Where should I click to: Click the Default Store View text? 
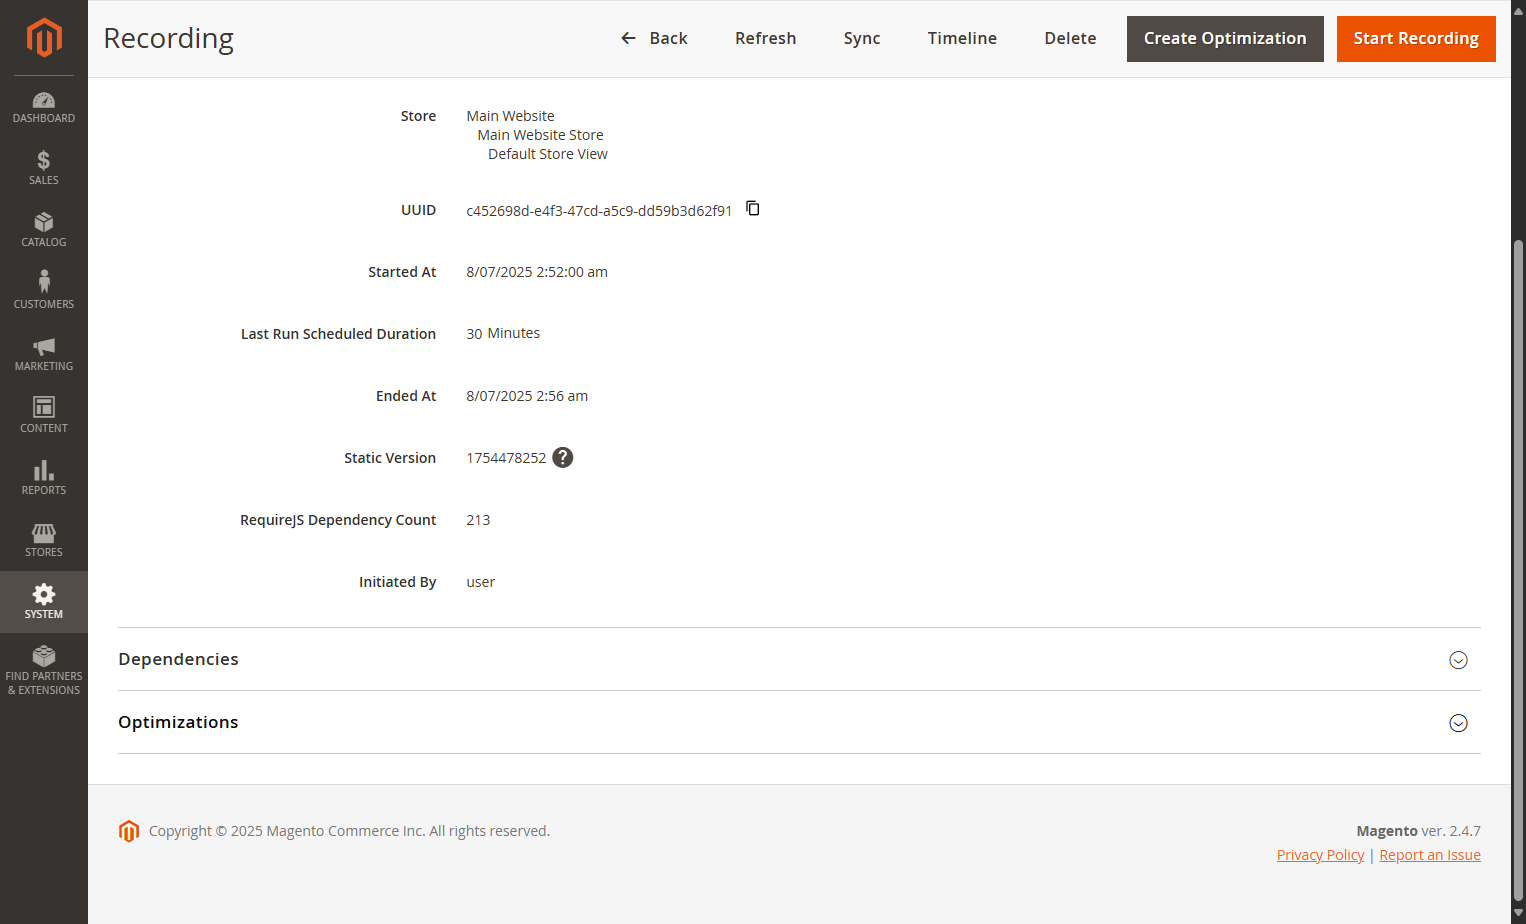[548, 154]
